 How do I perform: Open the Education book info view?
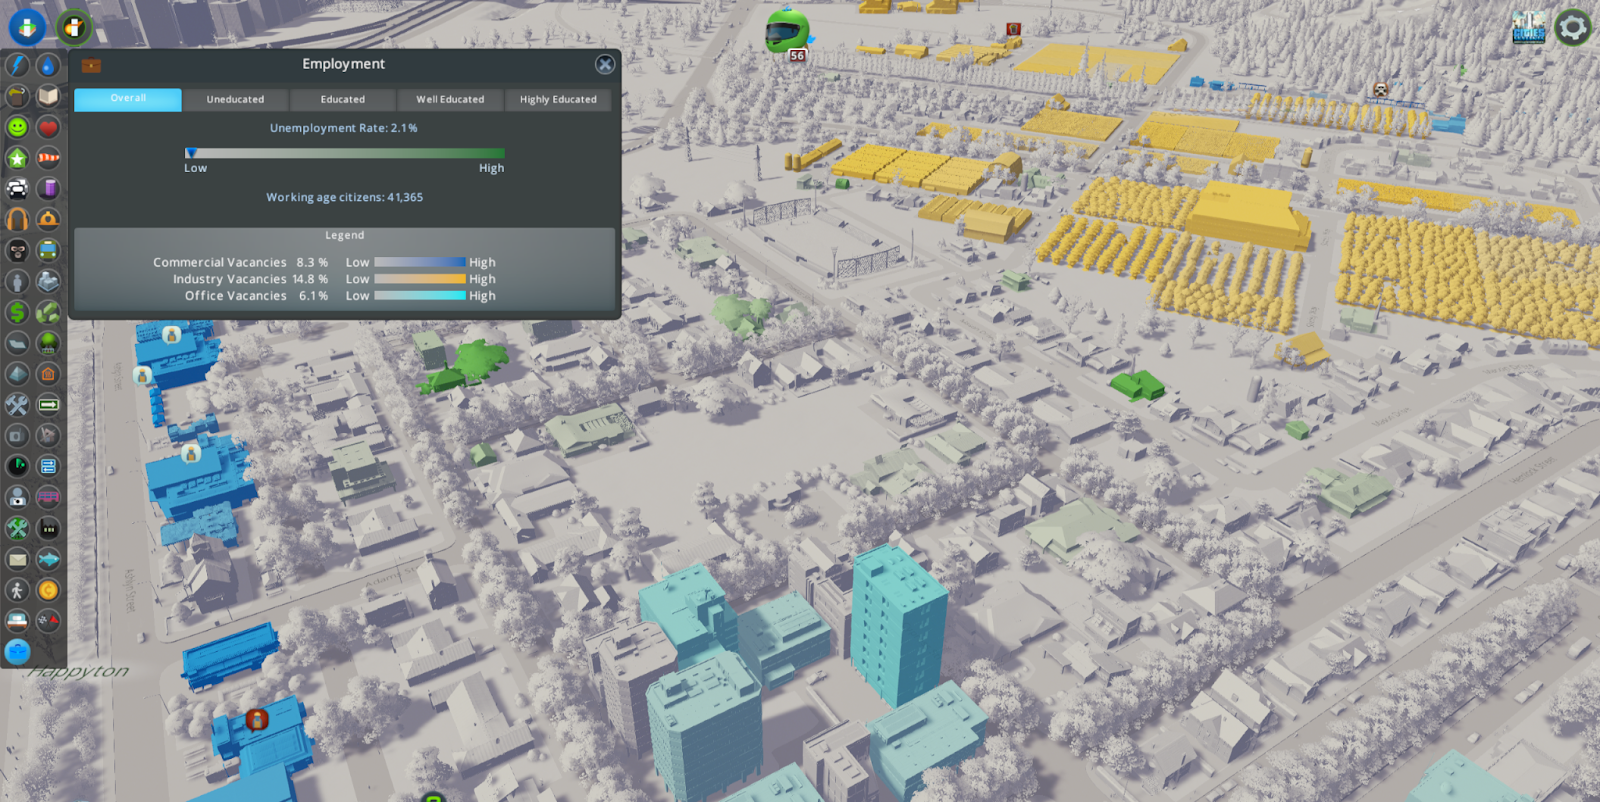pyautogui.click(x=48, y=96)
